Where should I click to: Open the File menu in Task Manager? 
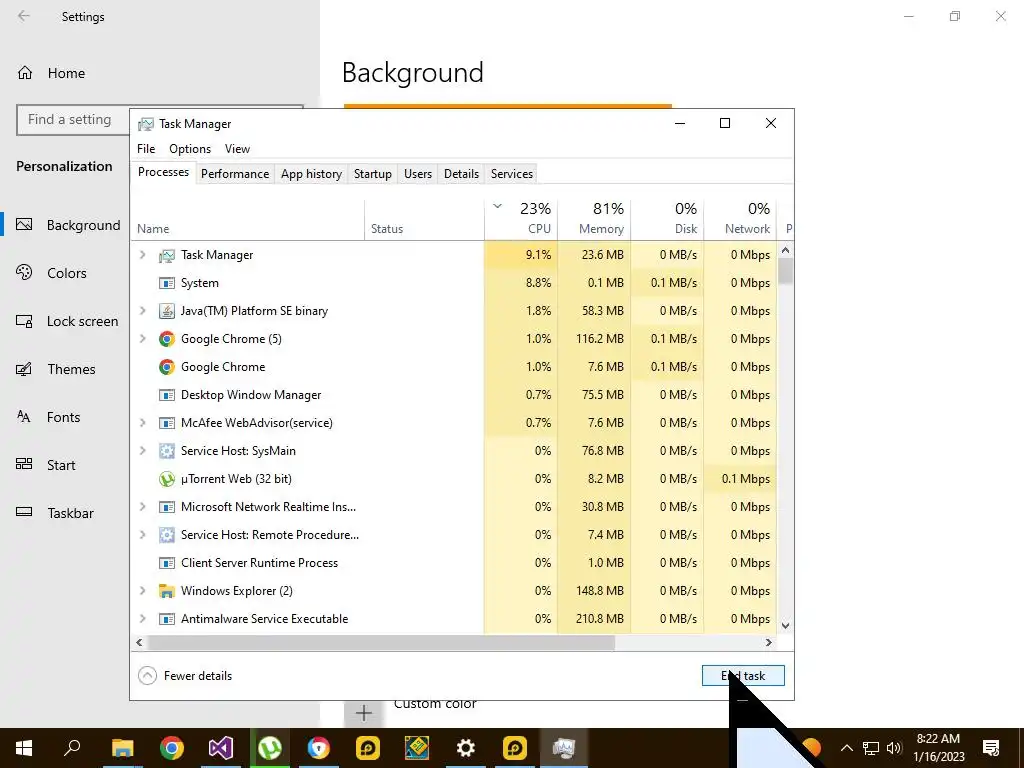tap(146, 149)
